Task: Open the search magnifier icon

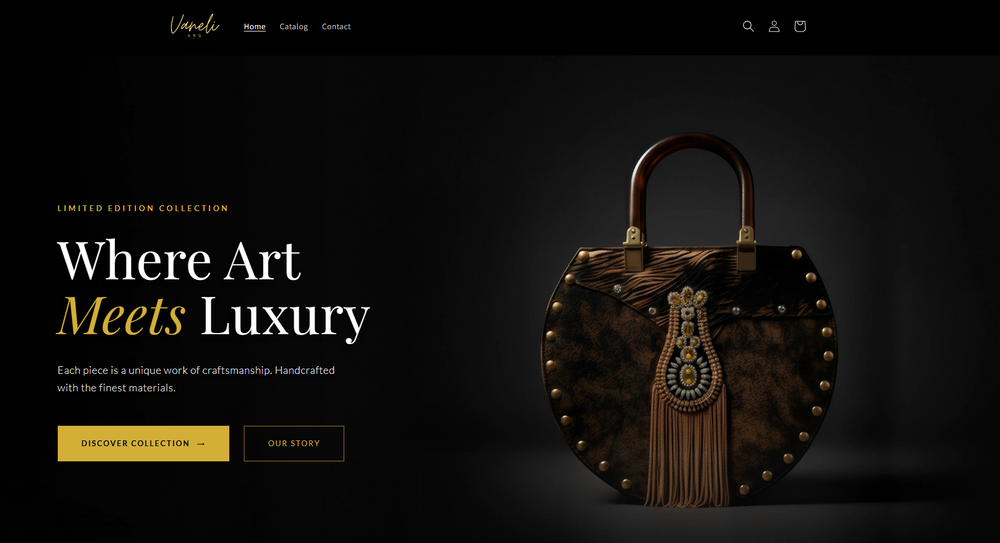Action: [748, 26]
